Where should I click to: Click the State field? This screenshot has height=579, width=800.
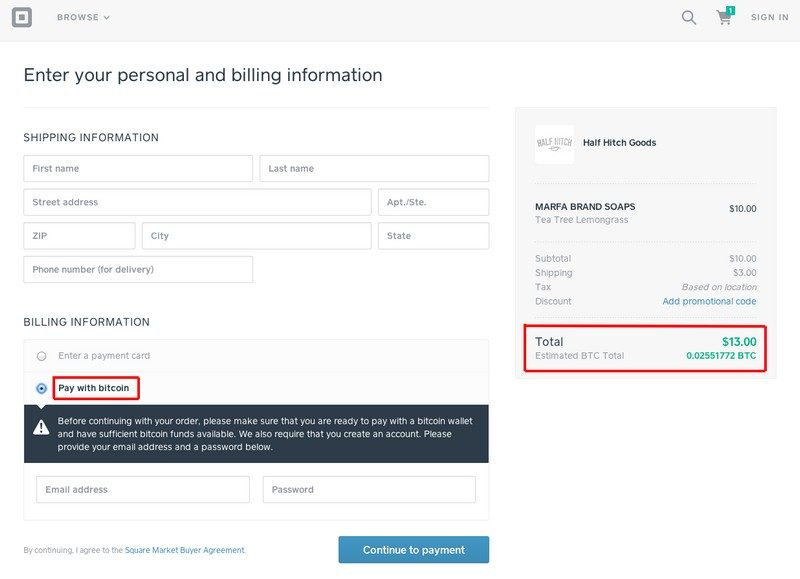click(434, 236)
